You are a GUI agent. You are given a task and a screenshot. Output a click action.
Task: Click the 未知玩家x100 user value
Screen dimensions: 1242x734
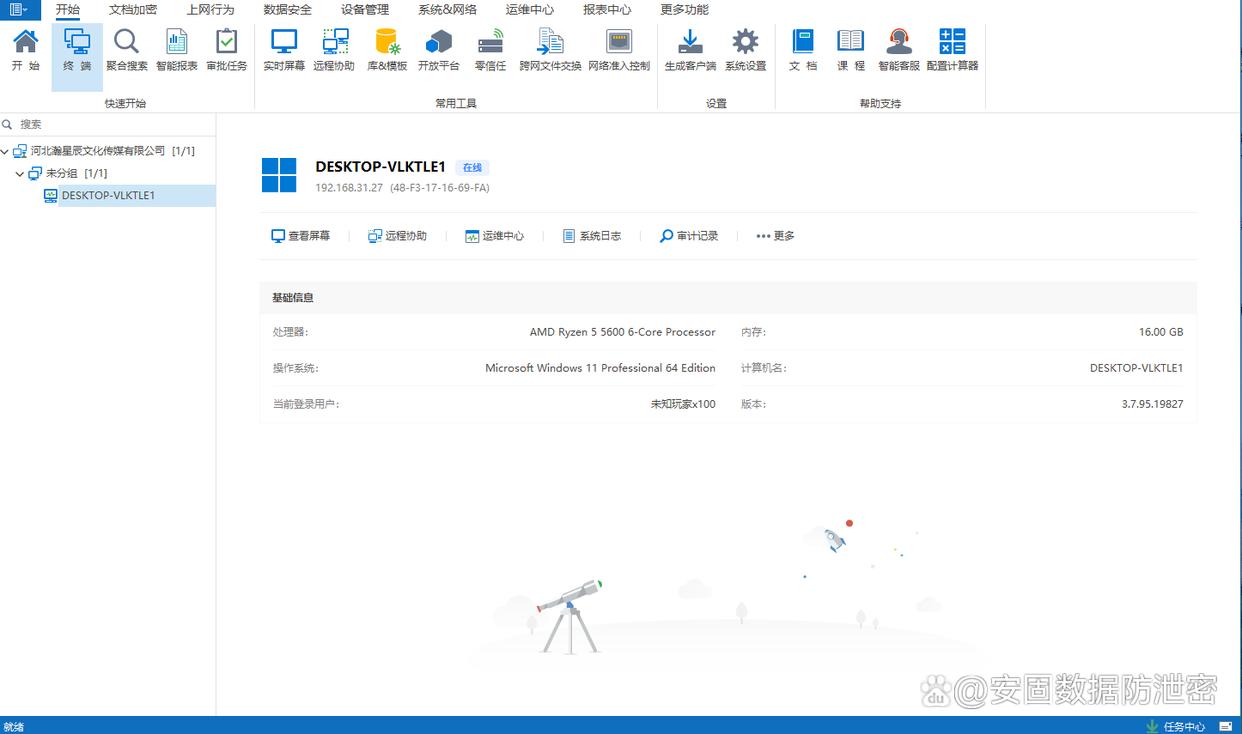[x=683, y=404]
